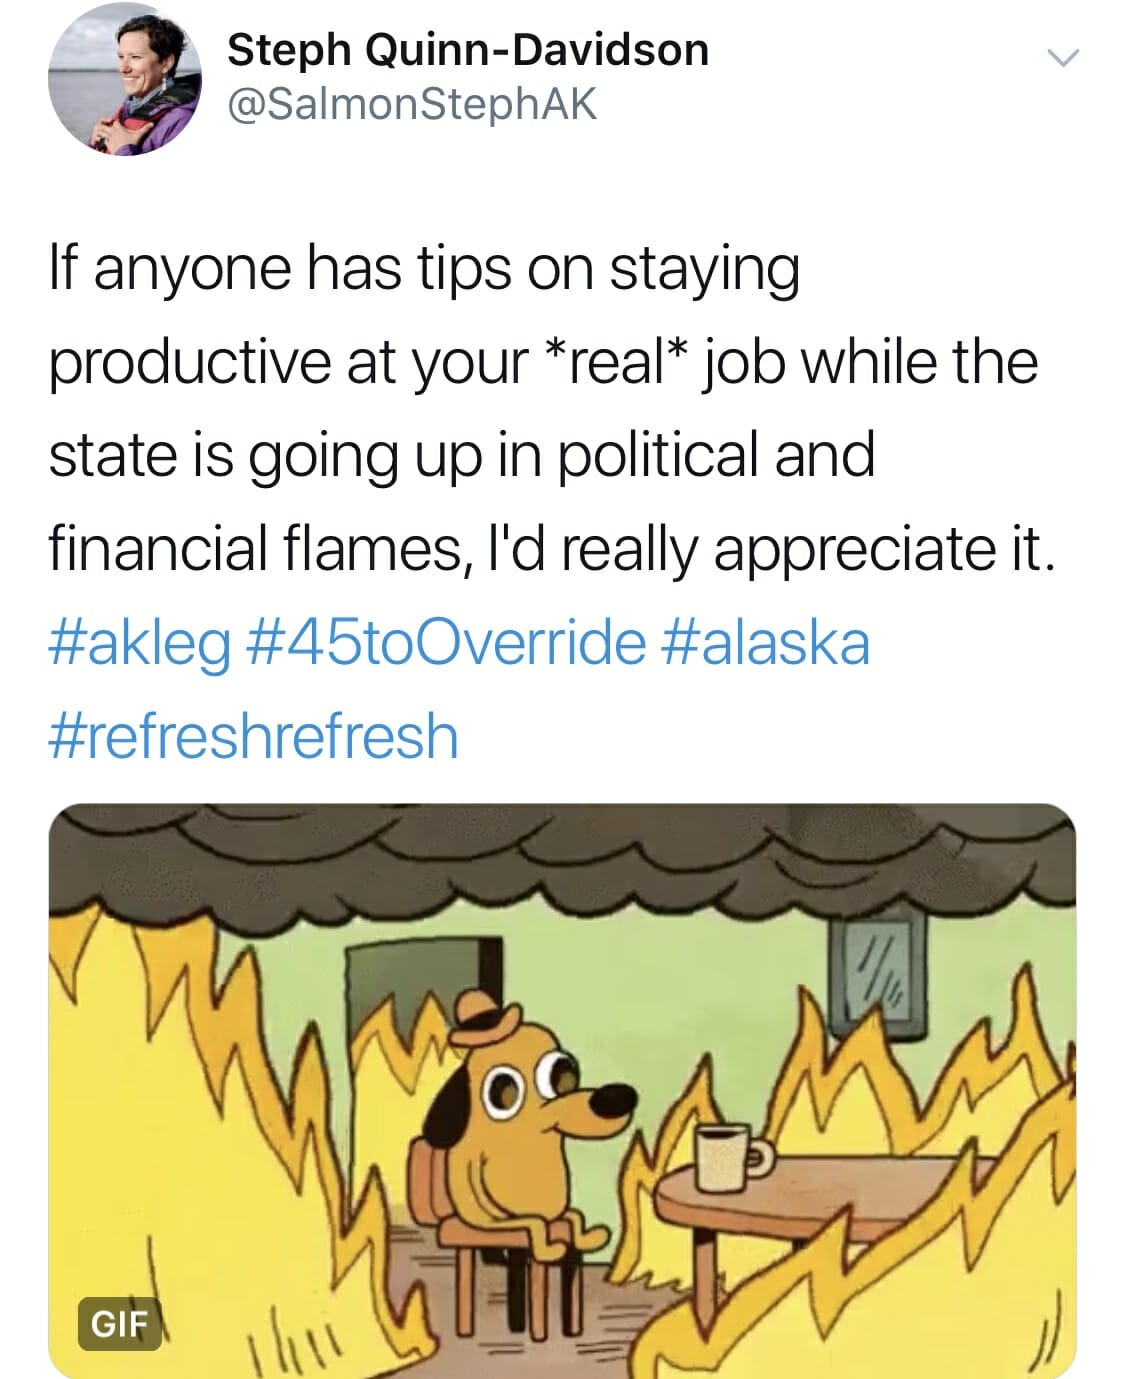Tap the GIF badge on the image

pos(119,1323)
